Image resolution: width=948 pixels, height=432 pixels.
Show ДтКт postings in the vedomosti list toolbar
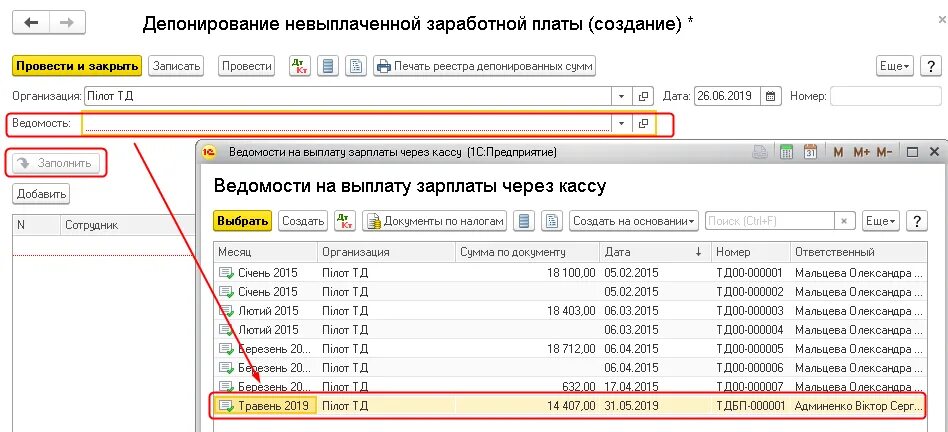coord(345,221)
